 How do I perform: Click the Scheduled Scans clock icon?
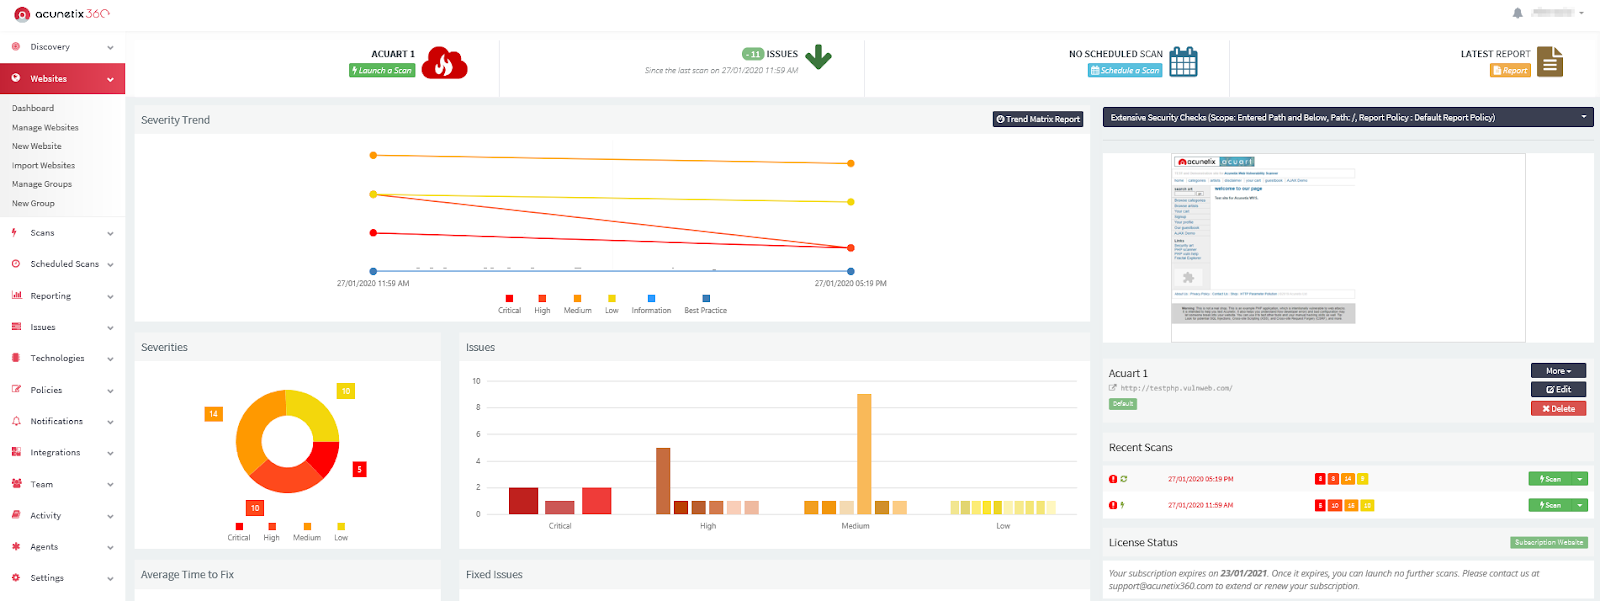pyautogui.click(x=16, y=264)
